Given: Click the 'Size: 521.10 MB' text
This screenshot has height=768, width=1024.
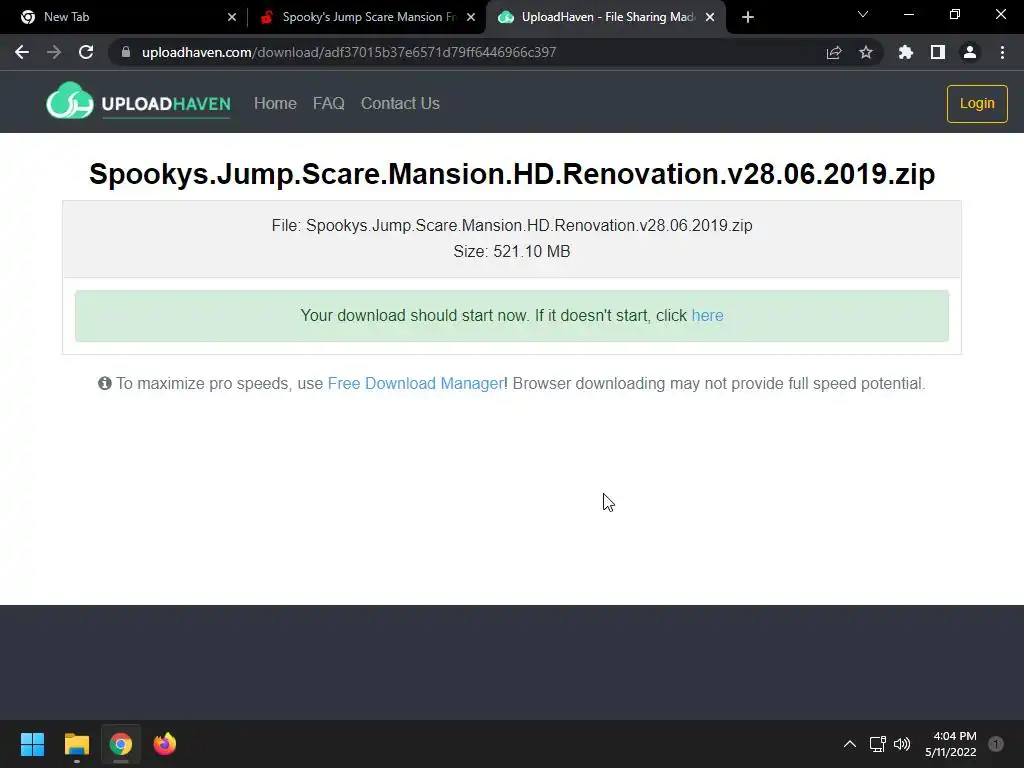Looking at the screenshot, I should pyautogui.click(x=512, y=251).
